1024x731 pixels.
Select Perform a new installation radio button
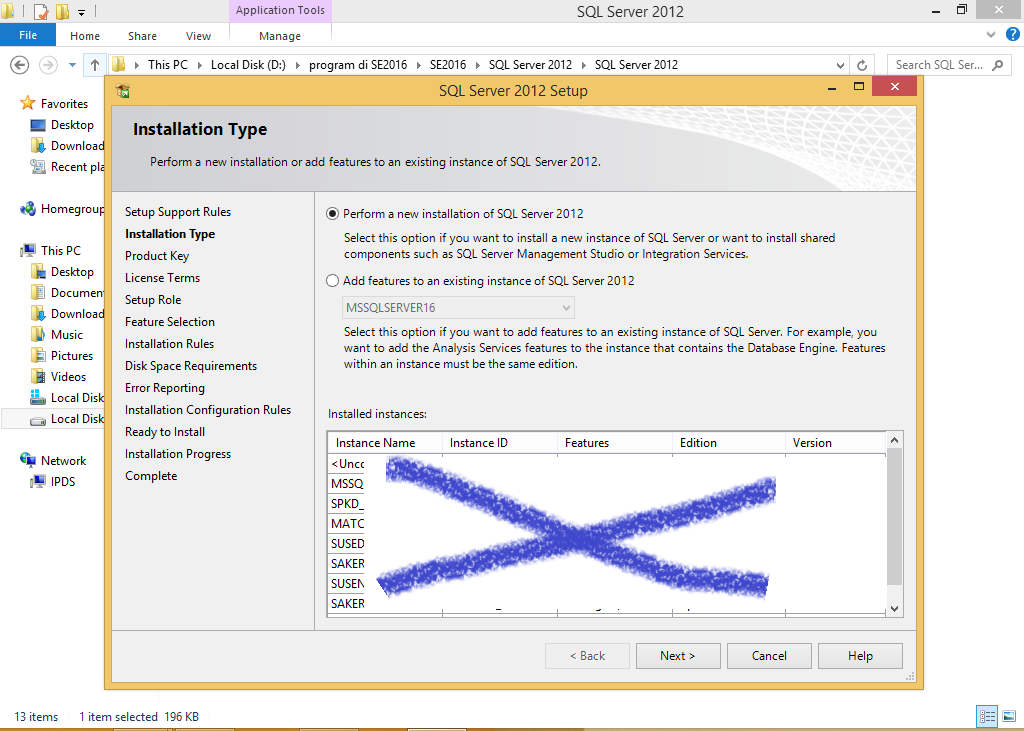pyautogui.click(x=332, y=214)
